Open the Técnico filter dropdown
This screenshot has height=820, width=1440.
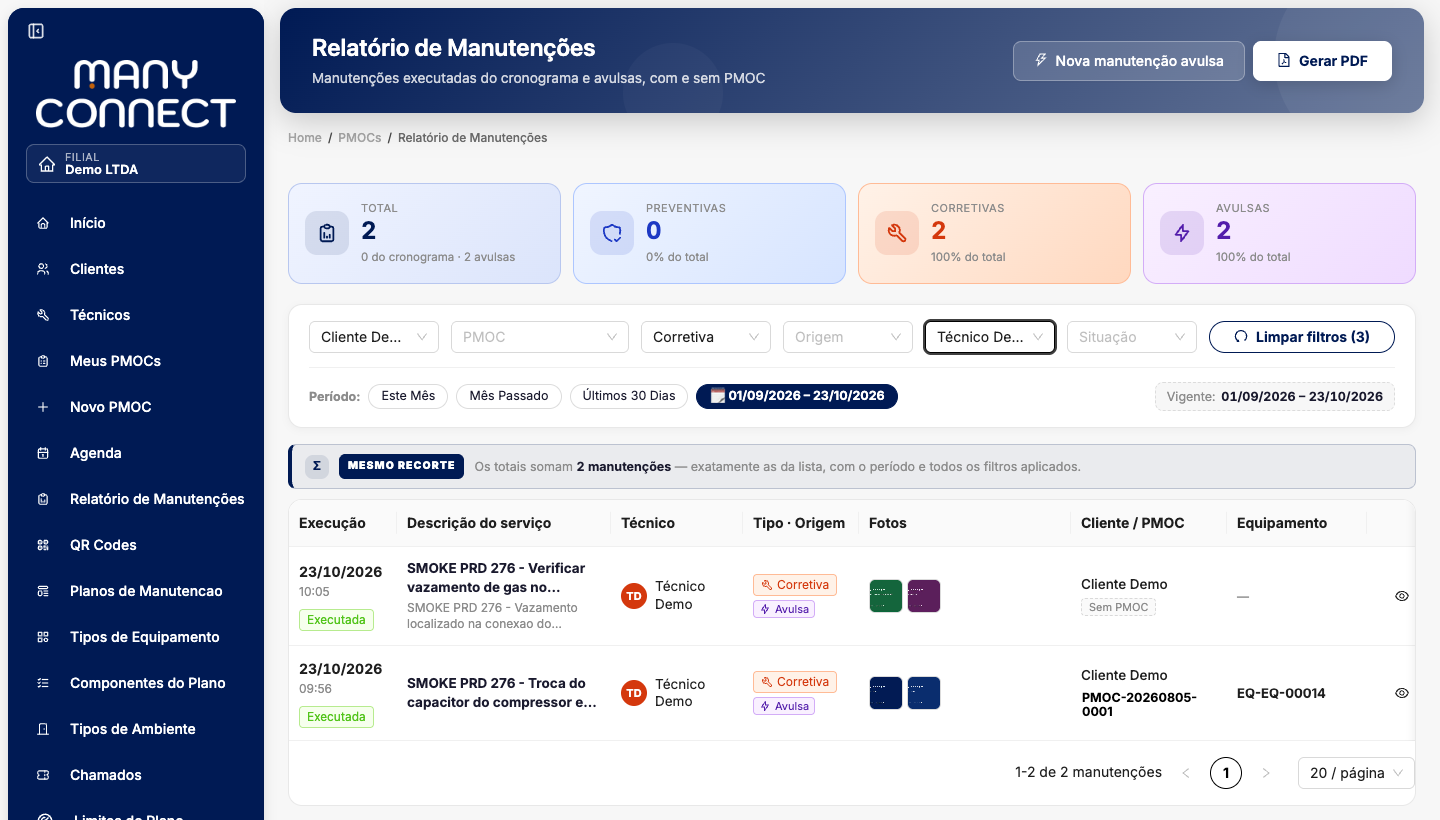point(990,337)
